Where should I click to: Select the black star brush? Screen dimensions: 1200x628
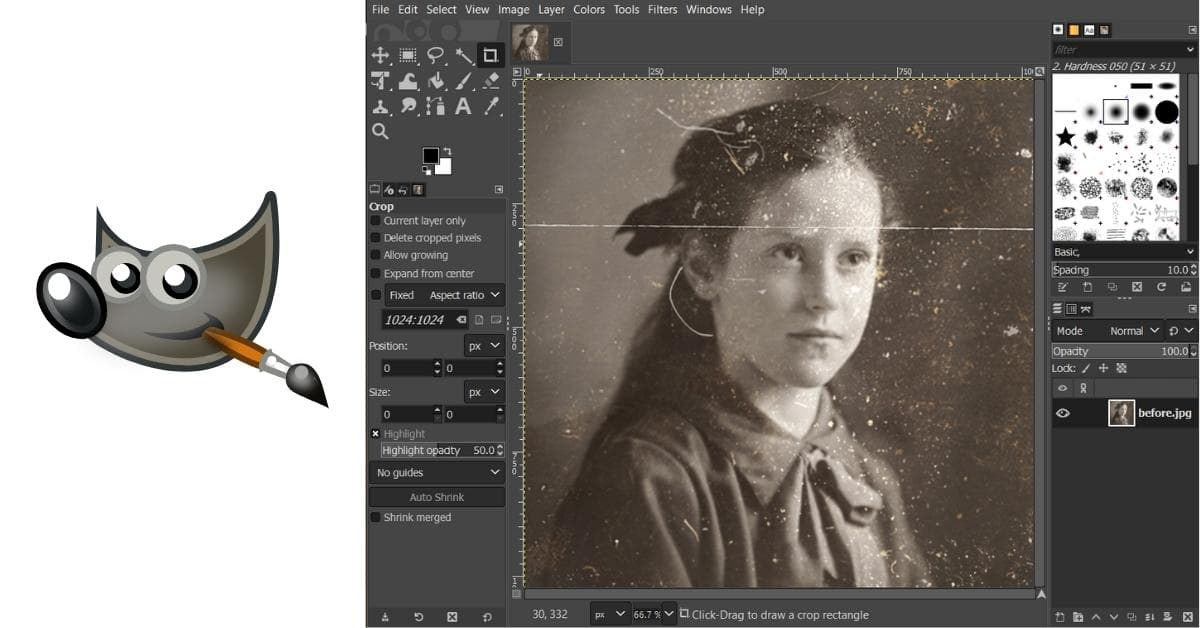point(1066,136)
